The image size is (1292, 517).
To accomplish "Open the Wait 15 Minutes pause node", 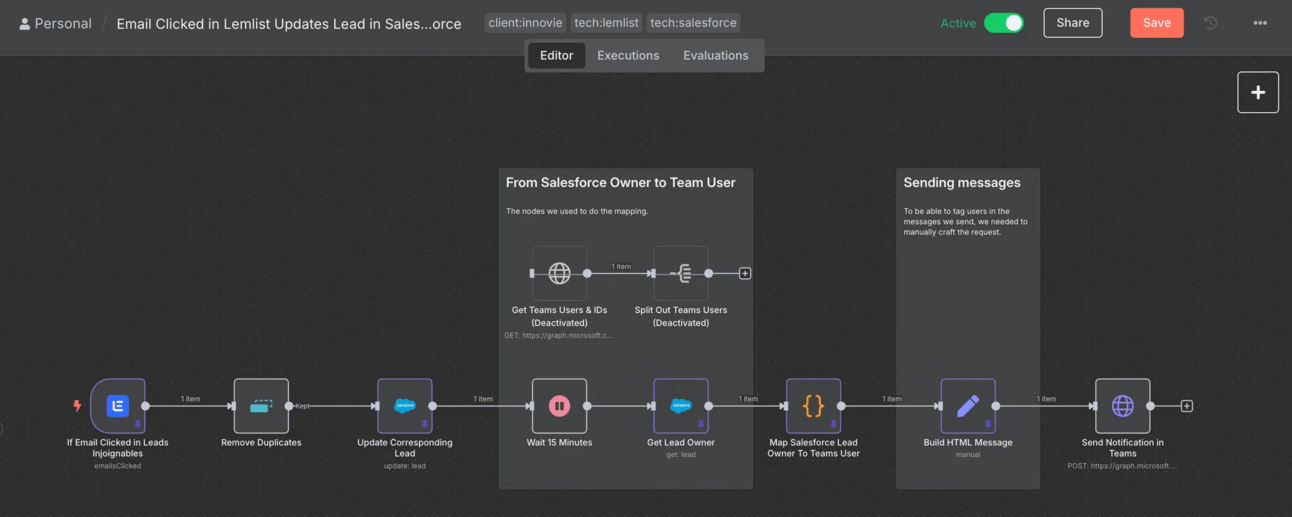I will pyautogui.click(x=559, y=406).
